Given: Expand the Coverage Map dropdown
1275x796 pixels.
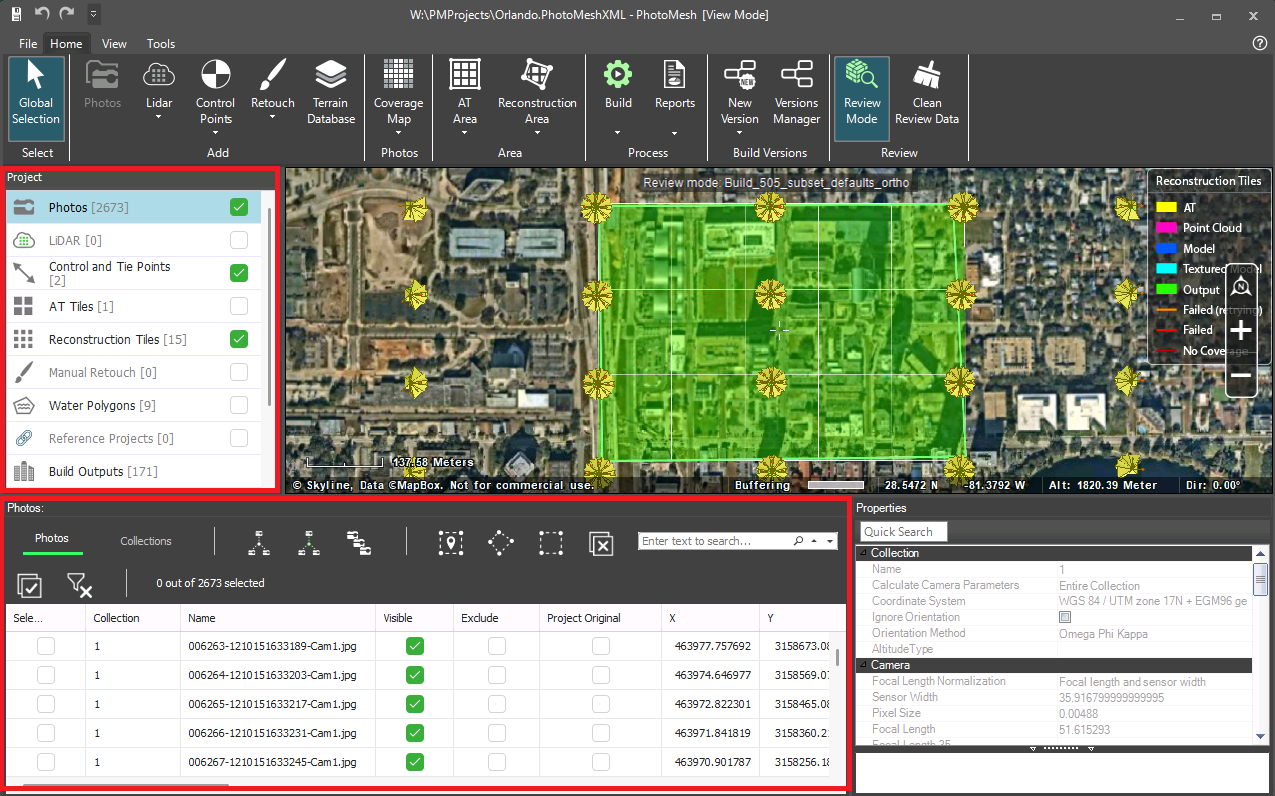Looking at the screenshot, I should [399, 133].
